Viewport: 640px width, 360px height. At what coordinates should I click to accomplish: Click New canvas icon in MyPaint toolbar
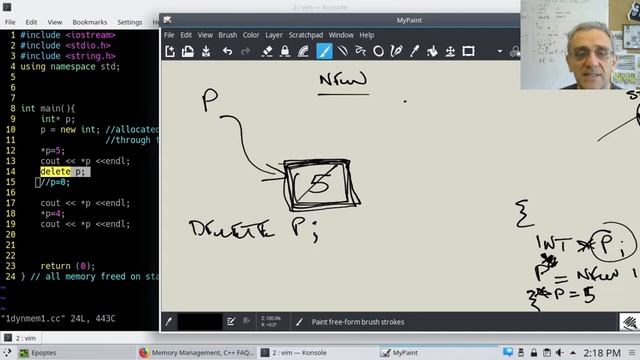click(170, 51)
